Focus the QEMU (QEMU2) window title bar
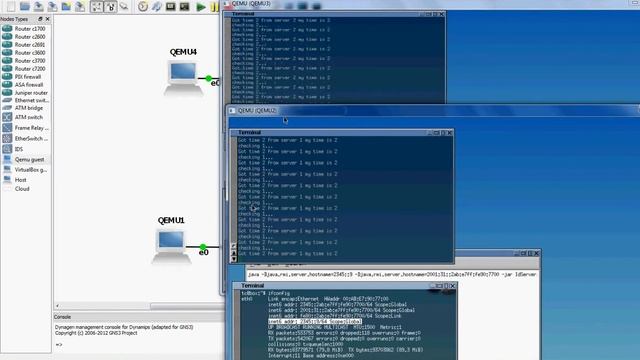Image resolution: width=640 pixels, height=360 pixels. tap(433, 111)
